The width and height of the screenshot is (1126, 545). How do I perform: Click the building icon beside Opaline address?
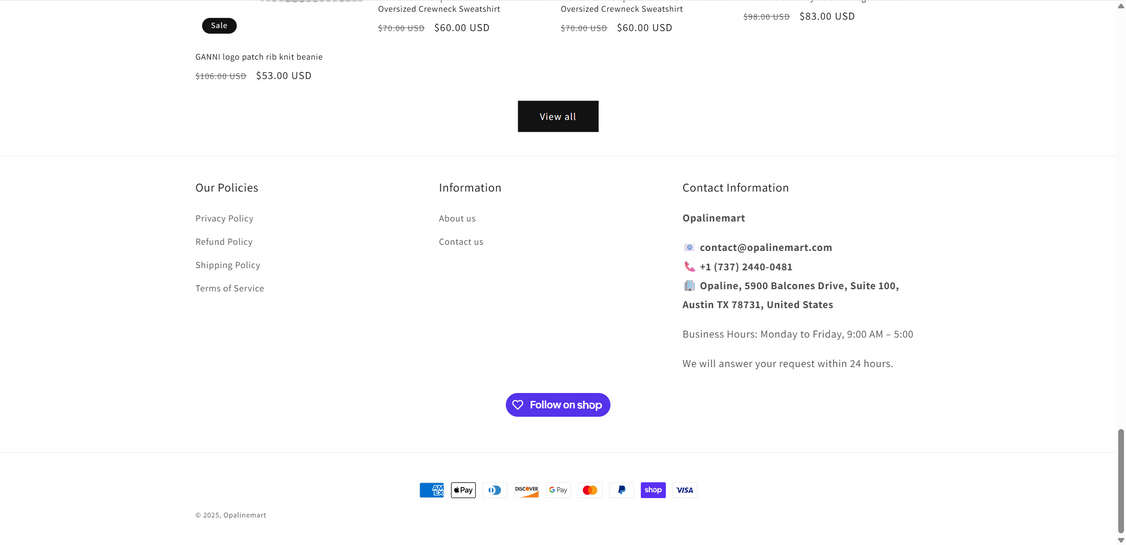click(689, 286)
